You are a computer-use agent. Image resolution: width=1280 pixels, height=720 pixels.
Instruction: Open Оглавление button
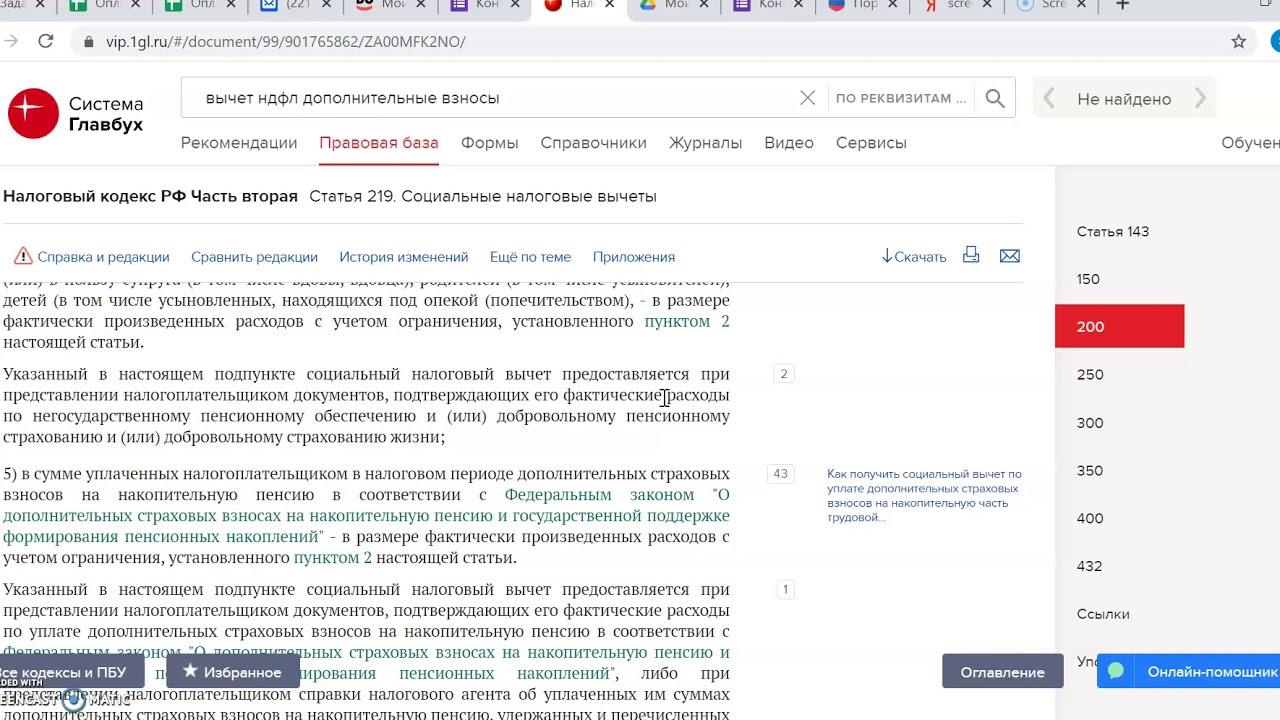click(x=1002, y=672)
